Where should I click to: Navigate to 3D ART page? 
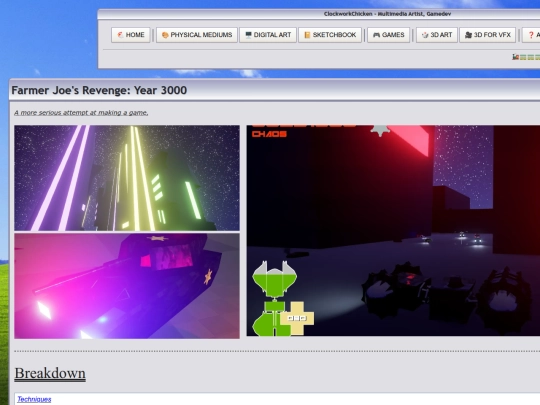[437, 35]
